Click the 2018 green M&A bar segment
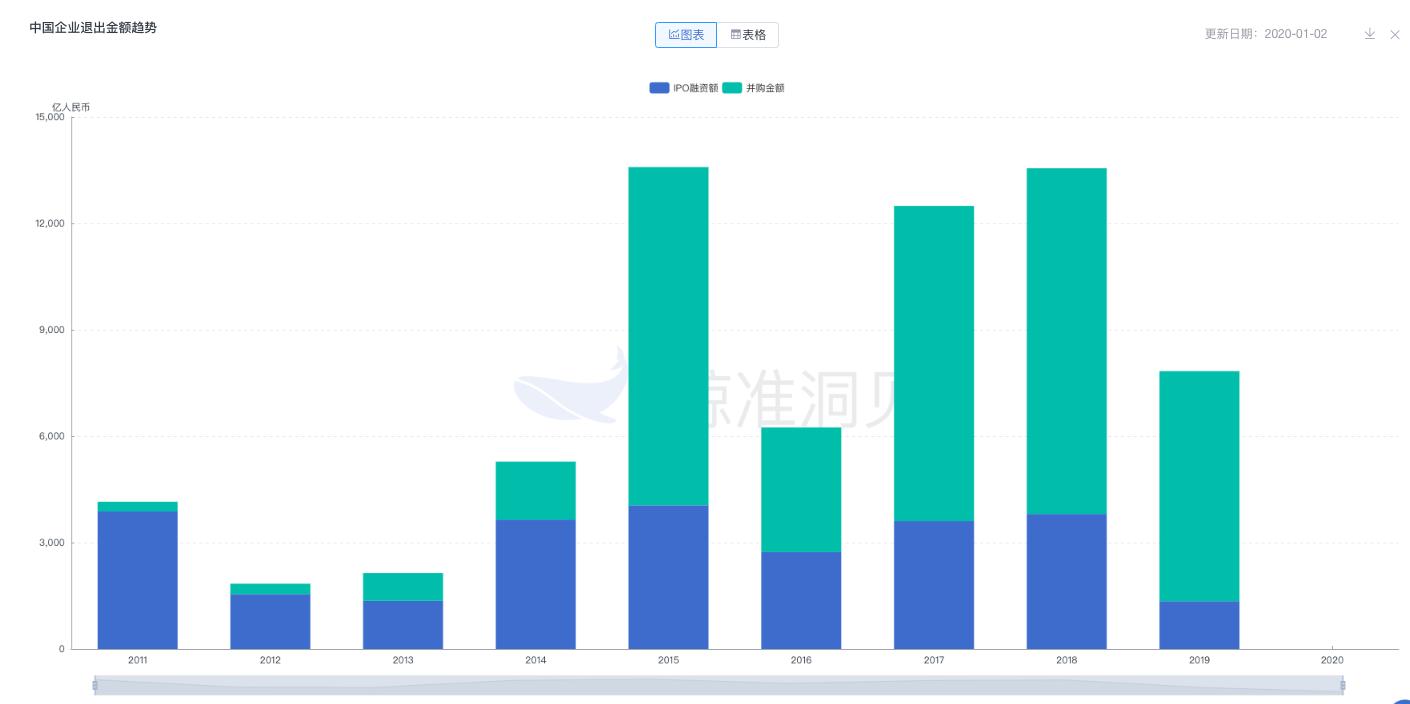 coord(1067,341)
